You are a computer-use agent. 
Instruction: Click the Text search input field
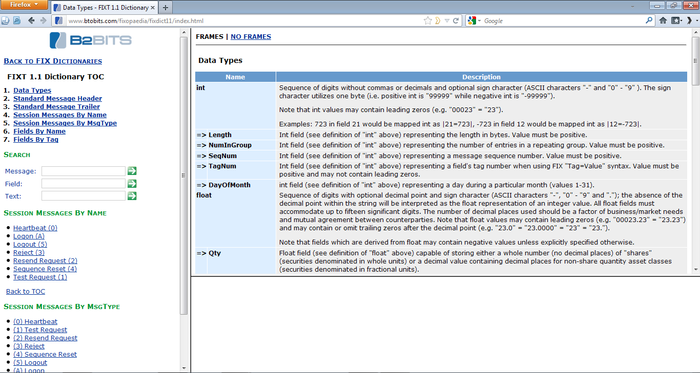click(x=83, y=196)
